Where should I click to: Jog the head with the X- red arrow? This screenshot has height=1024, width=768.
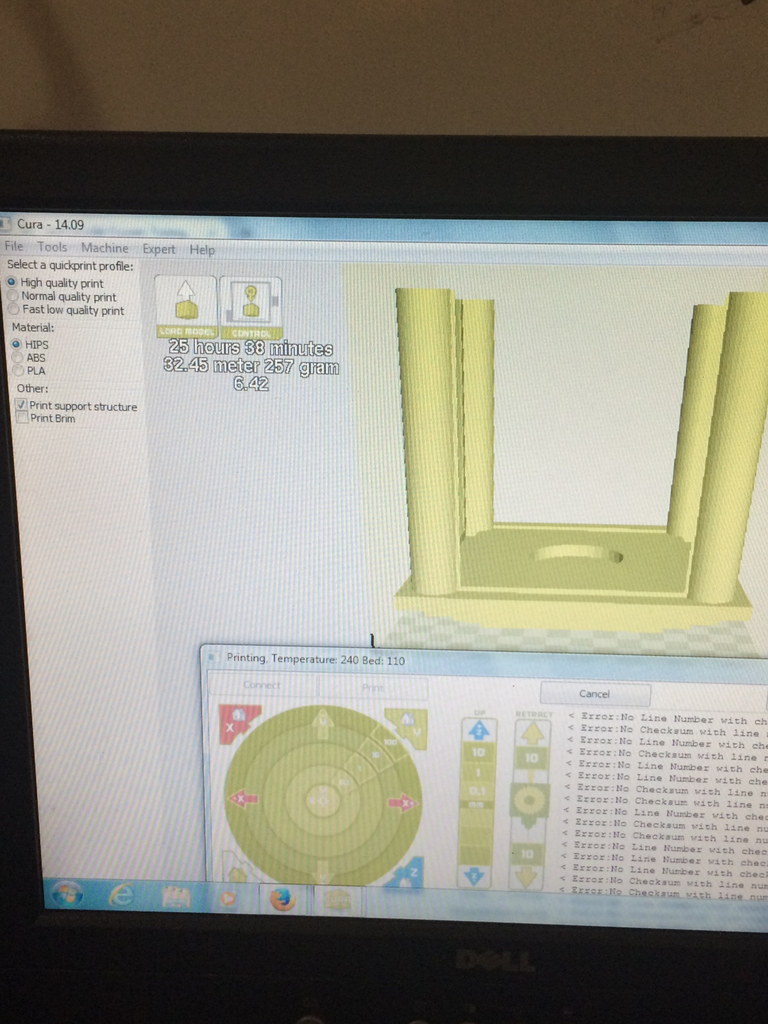click(244, 799)
